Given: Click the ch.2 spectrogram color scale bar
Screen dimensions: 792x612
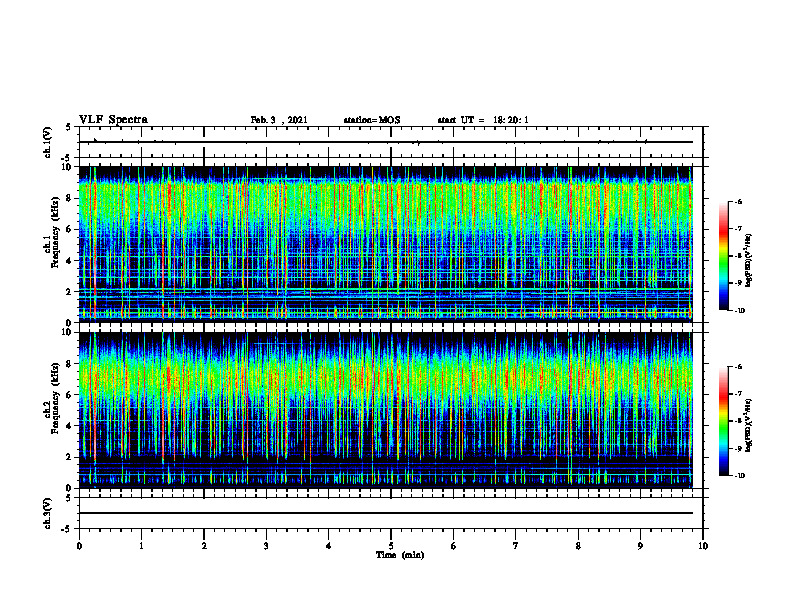Looking at the screenshot, I should click(723, 421).
